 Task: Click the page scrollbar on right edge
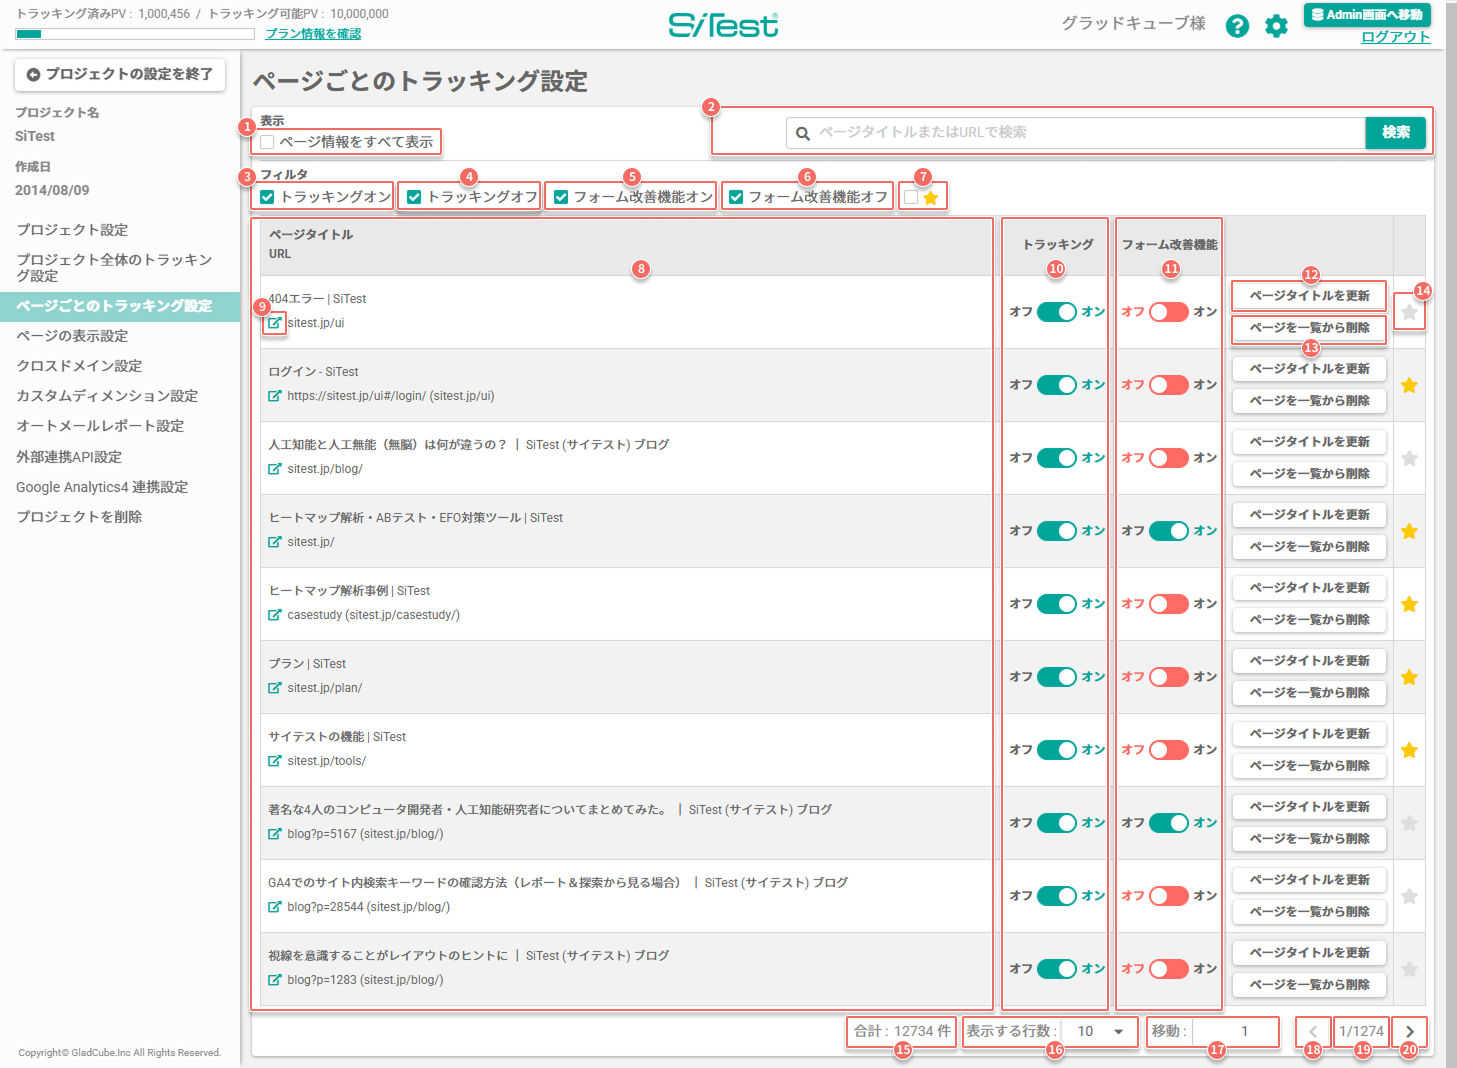1451,534
